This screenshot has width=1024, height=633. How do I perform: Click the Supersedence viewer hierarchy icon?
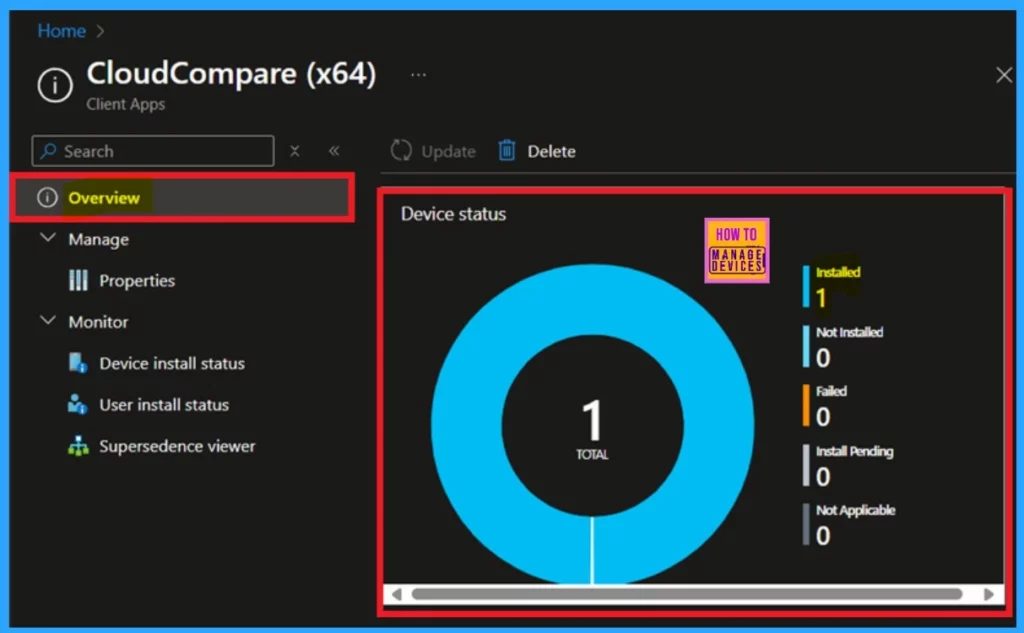(x=78, y=446)
